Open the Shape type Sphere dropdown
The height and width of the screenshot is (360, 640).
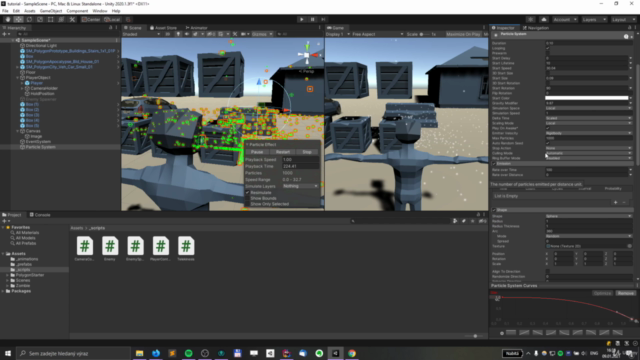point(589,216)
